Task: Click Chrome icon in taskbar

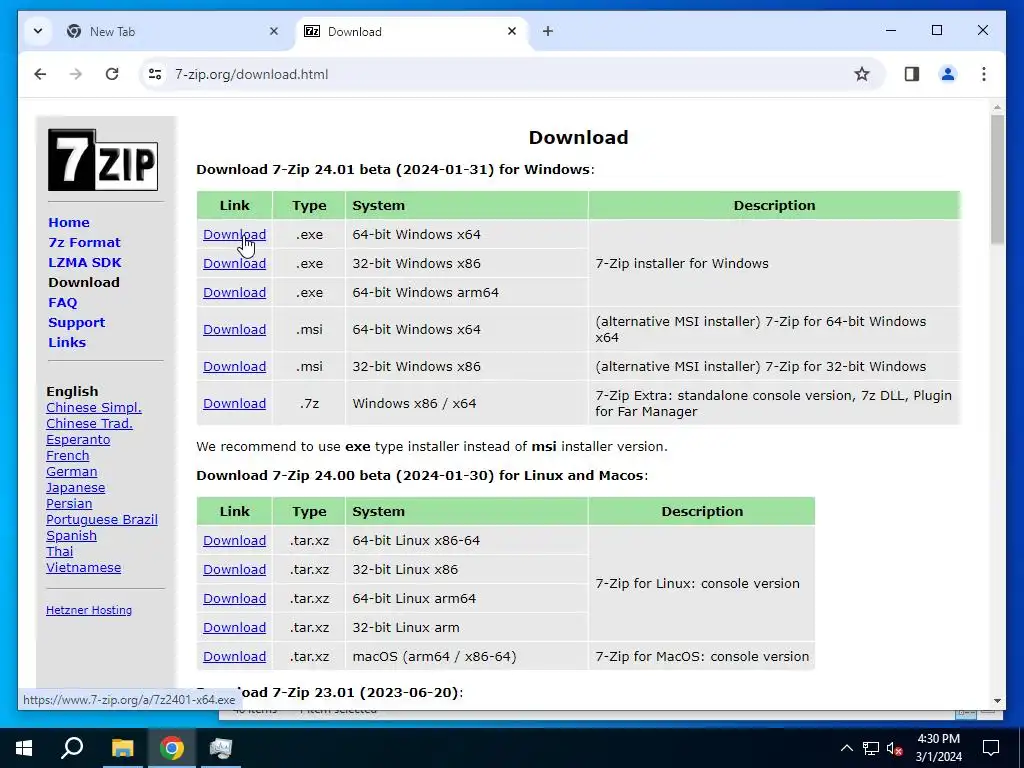Action: 172,748
